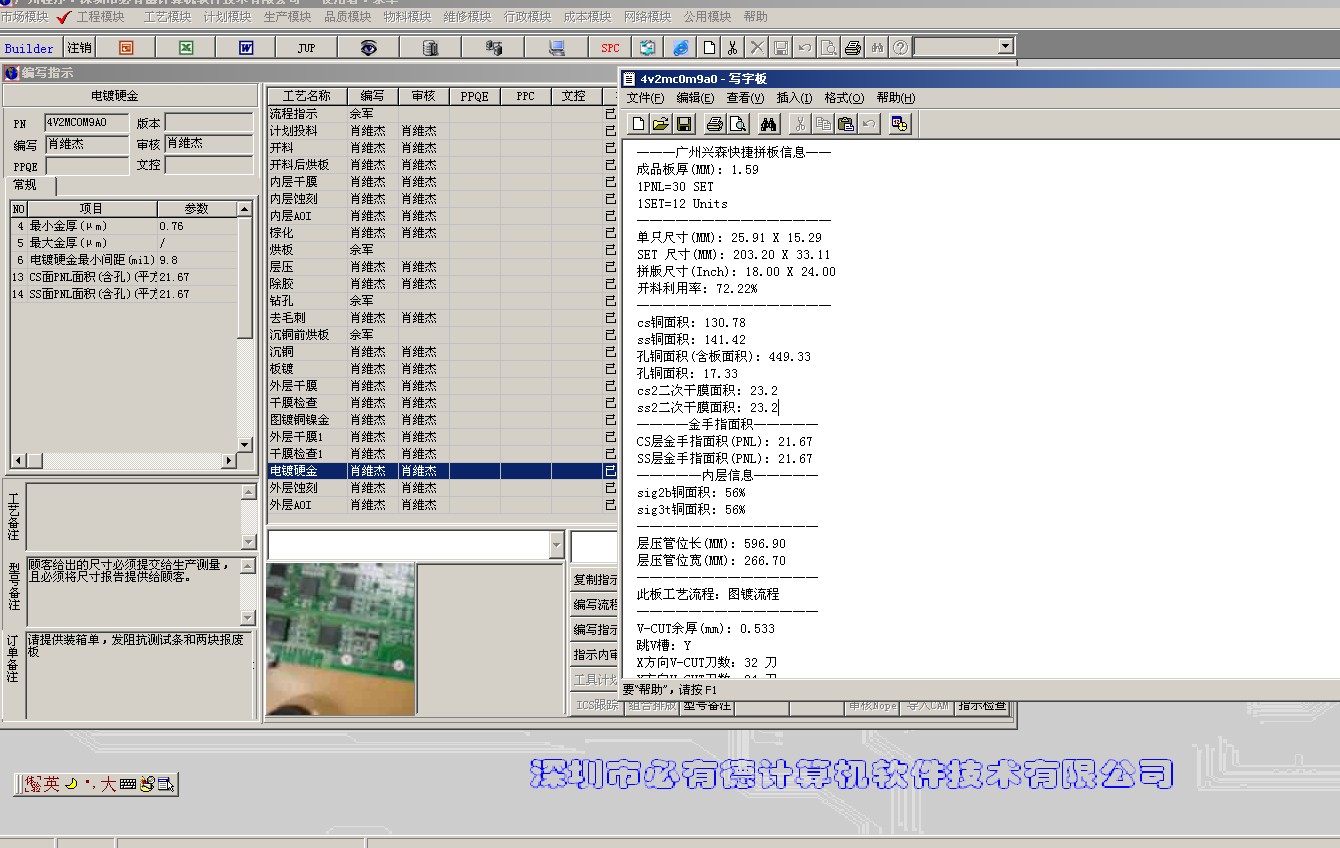Click the PCB board thumbnail image
1340x848 pixels.
click(x=341, y=639)
